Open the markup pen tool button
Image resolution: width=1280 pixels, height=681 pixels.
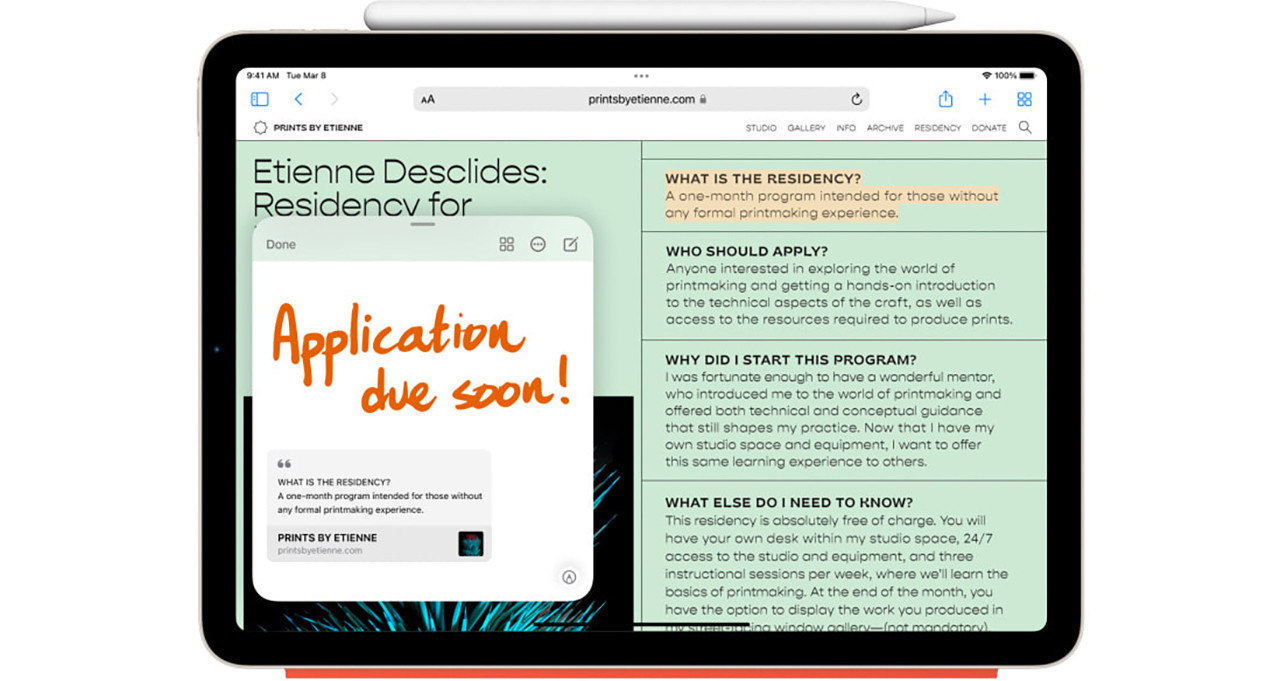[x=569, y=576]
